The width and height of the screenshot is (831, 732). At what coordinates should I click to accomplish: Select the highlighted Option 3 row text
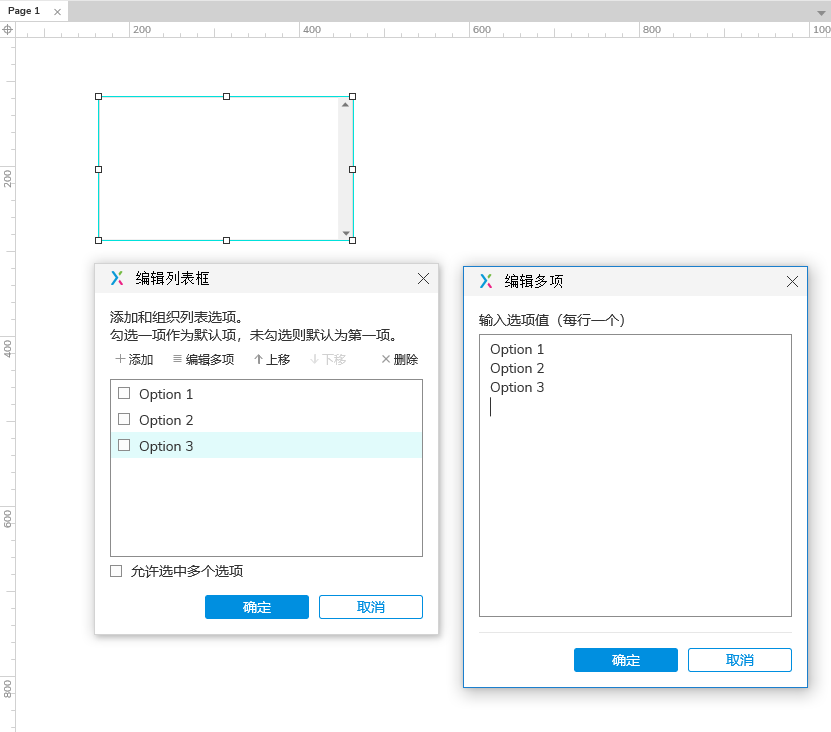tap(166, 446)
